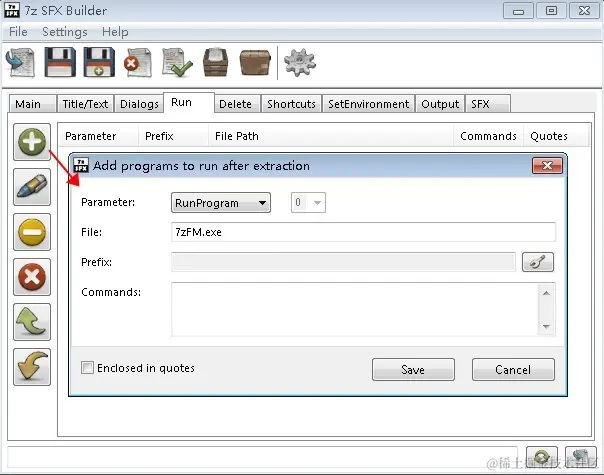Move entry down with orange arrow
The image size is (604, 475).
32,367
